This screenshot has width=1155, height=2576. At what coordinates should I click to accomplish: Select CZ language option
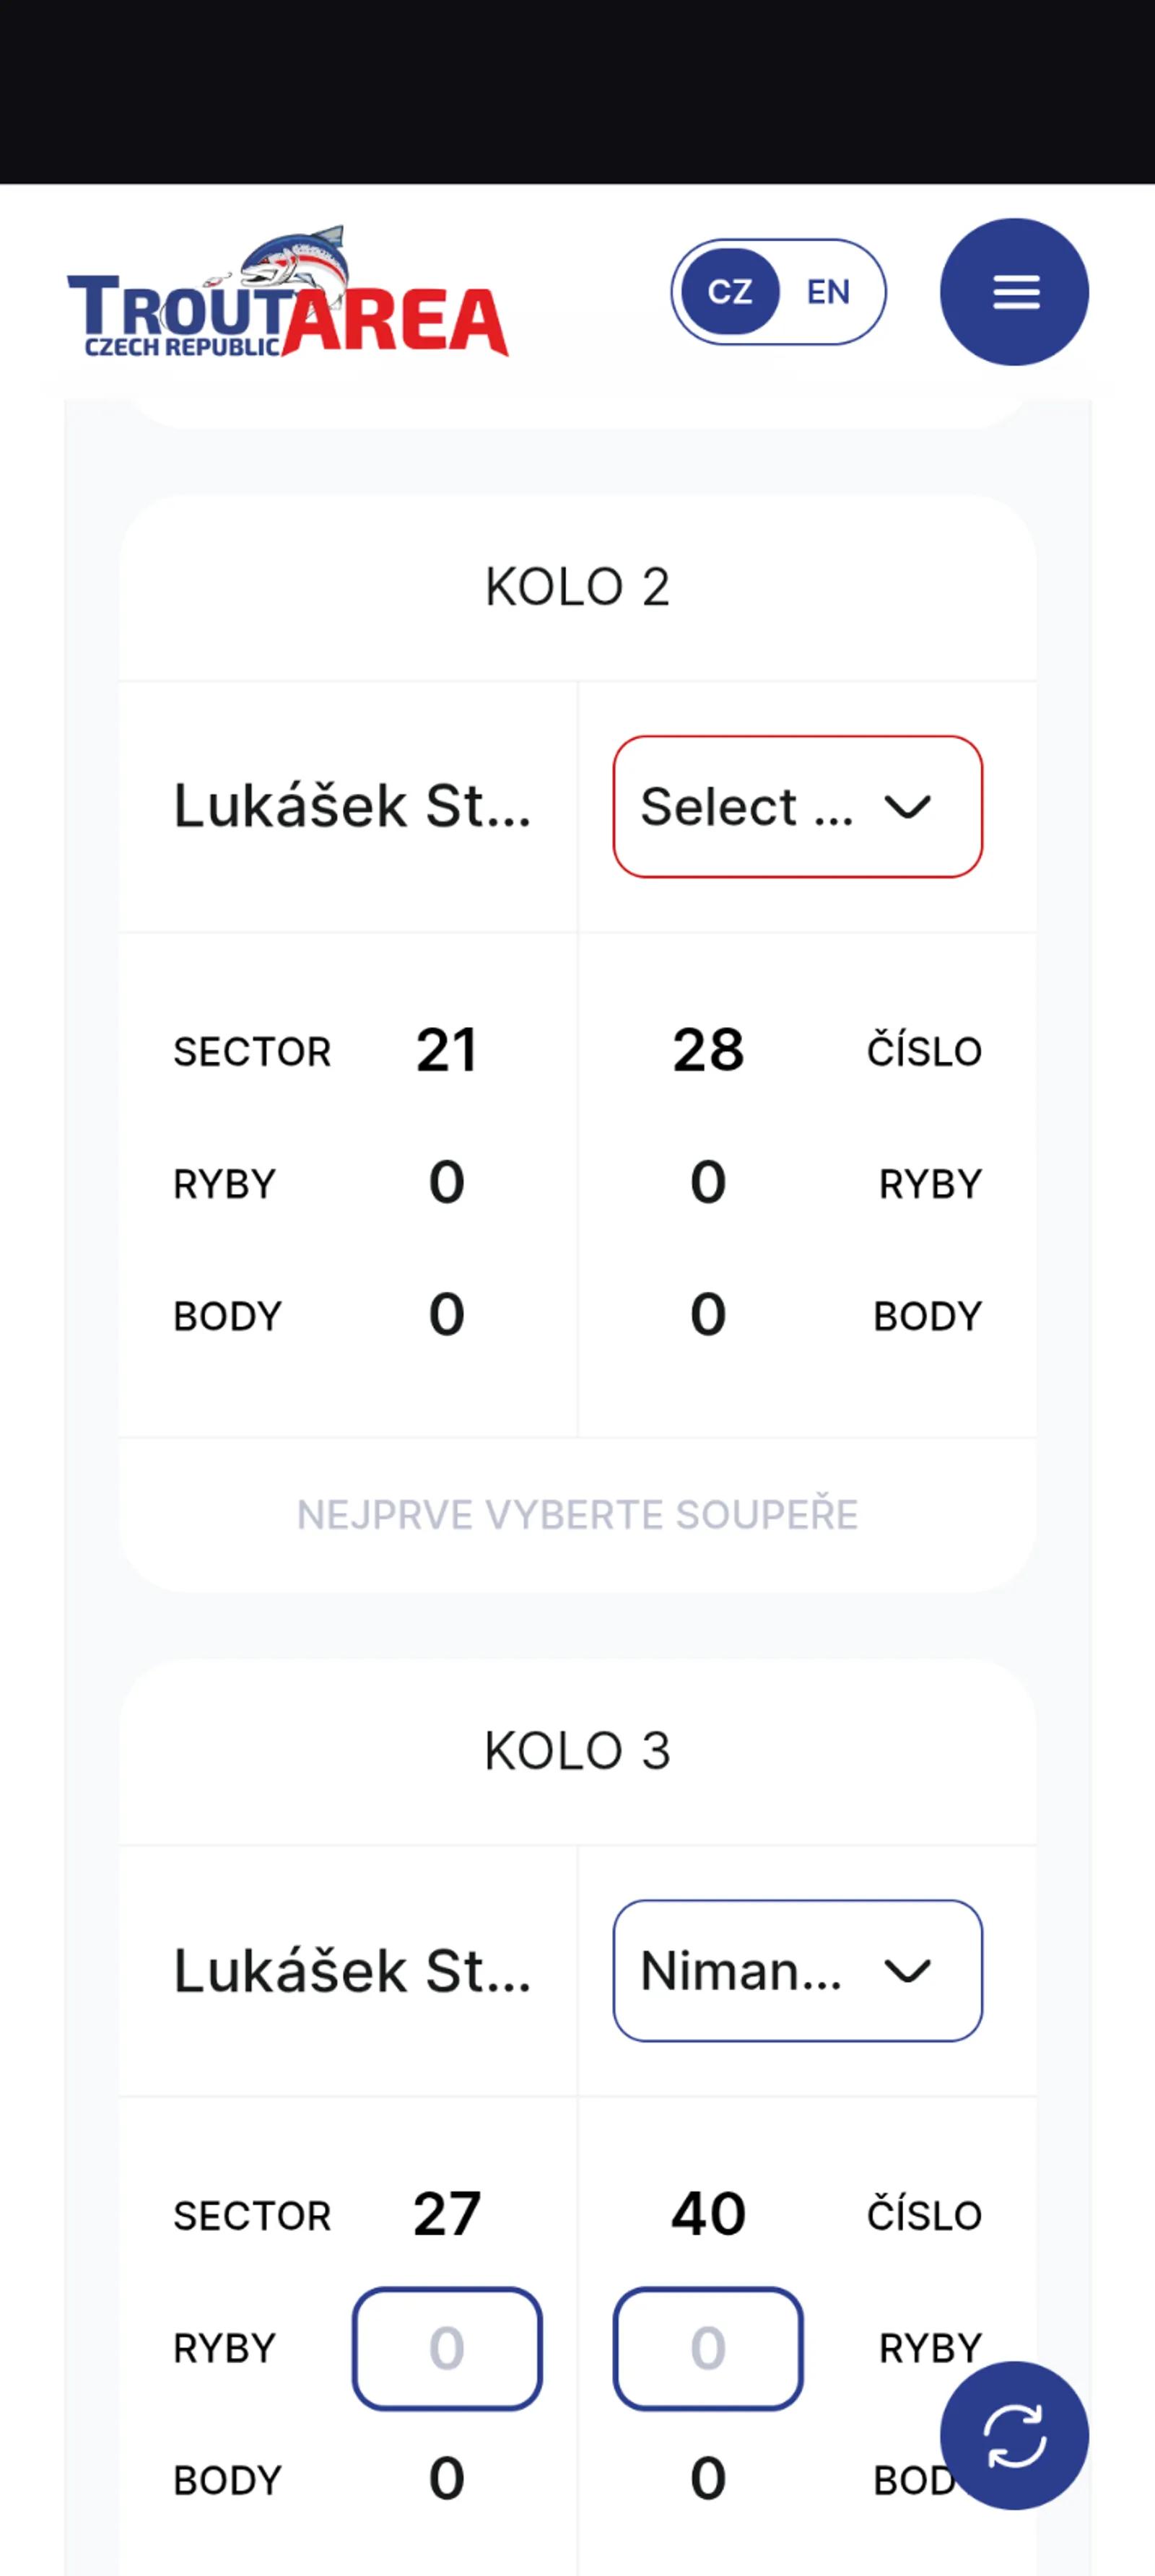tap(730, 292)
